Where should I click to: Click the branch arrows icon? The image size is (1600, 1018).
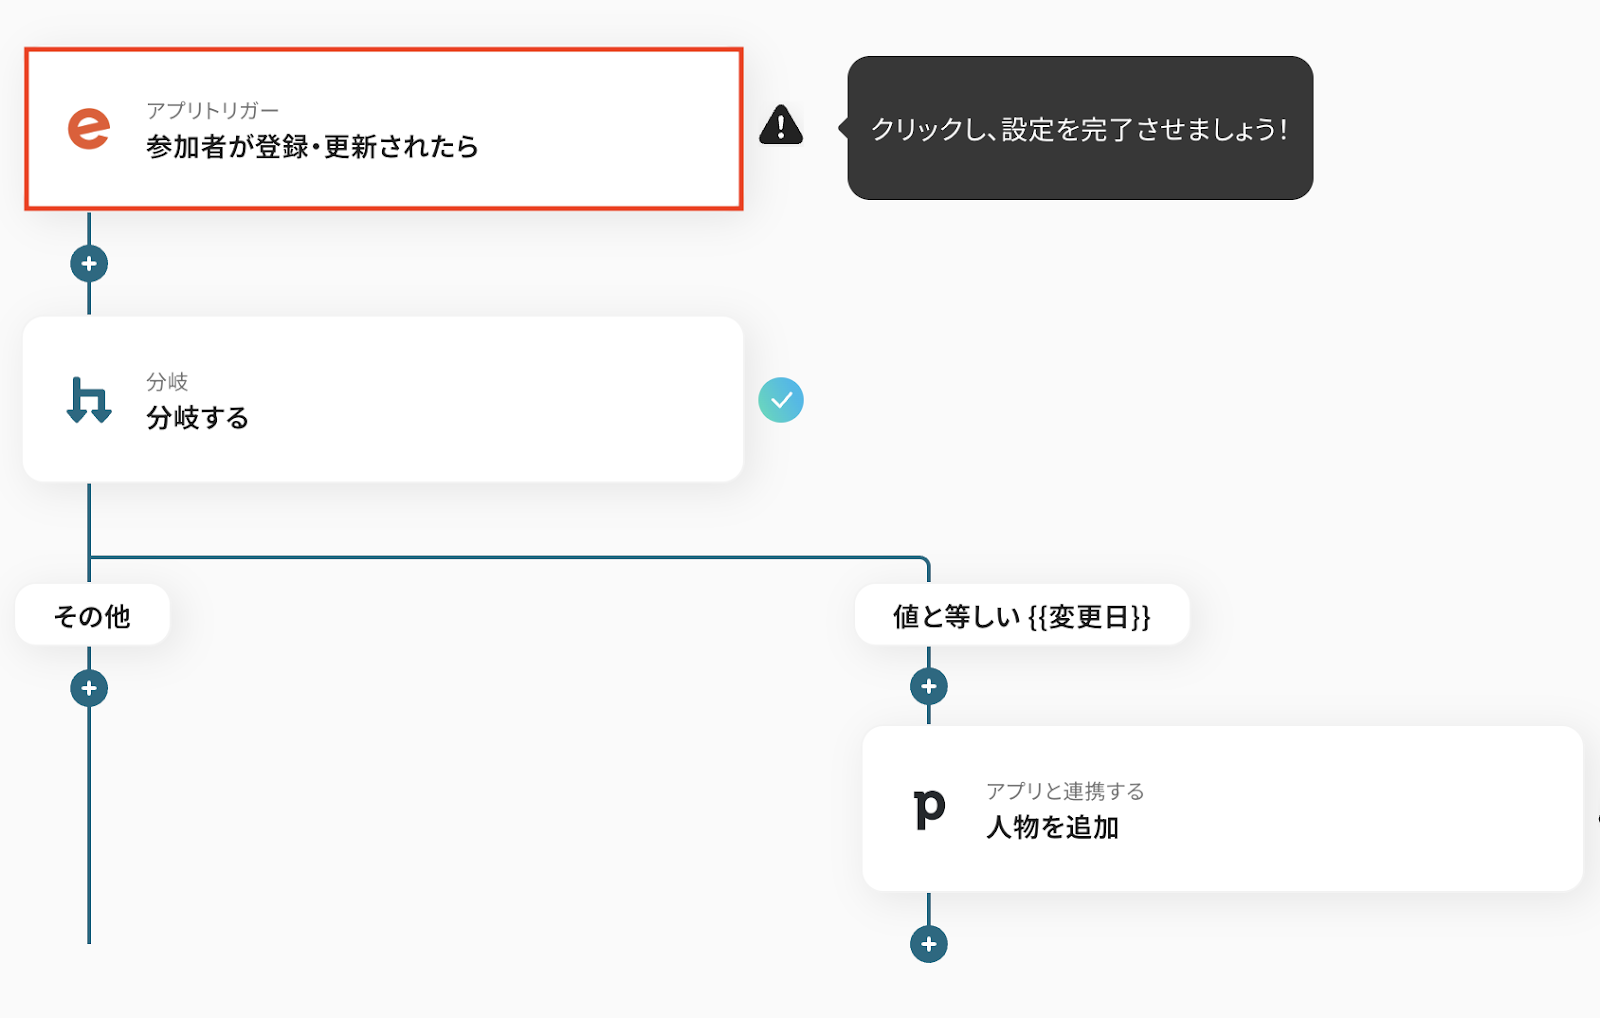pyautogui.click(x=89, y=400)
